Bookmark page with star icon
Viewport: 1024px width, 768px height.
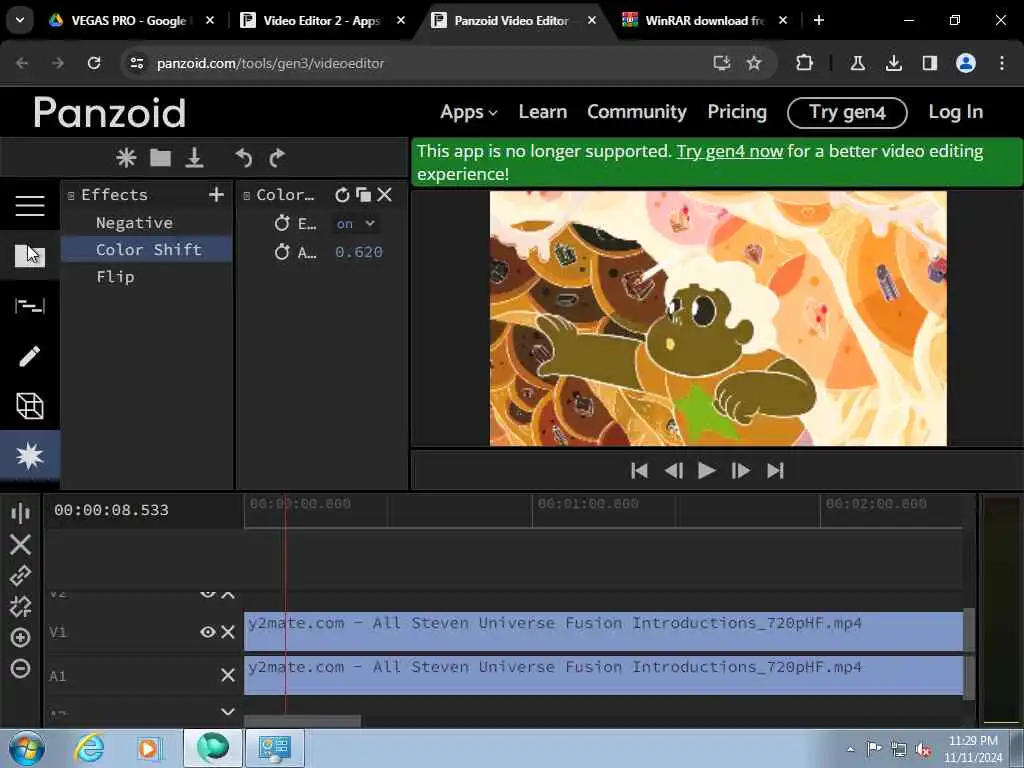click(754, 63)
